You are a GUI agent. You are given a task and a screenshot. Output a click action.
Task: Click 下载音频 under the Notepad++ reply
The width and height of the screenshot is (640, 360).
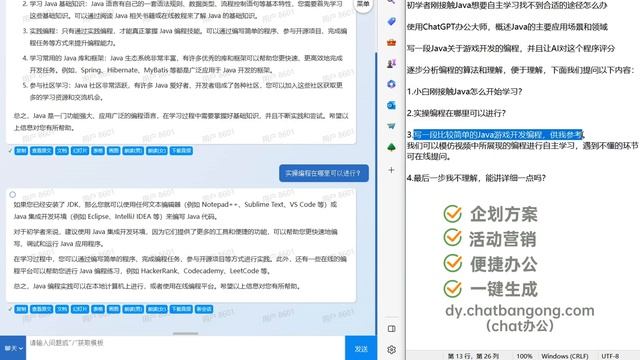181,309
